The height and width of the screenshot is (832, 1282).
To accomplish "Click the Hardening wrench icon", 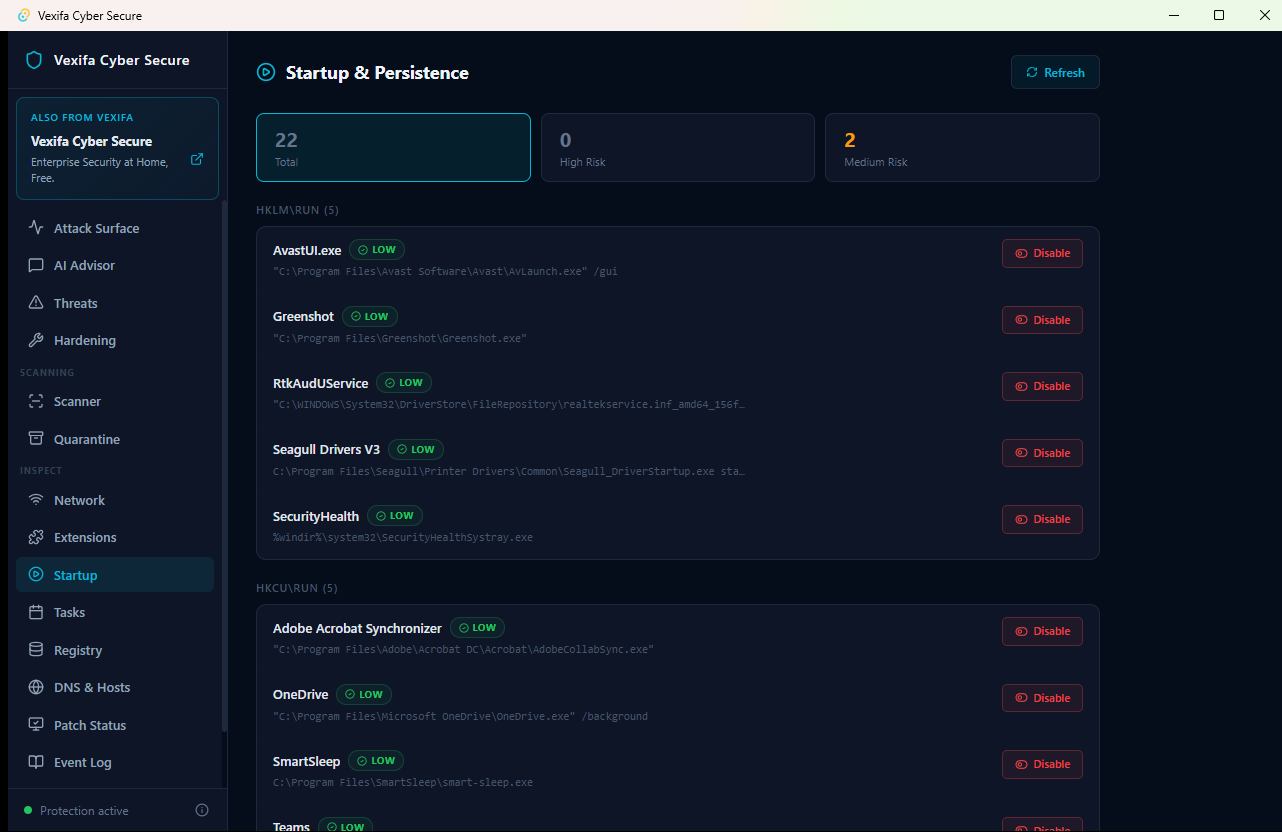I will tap(36, 340).
